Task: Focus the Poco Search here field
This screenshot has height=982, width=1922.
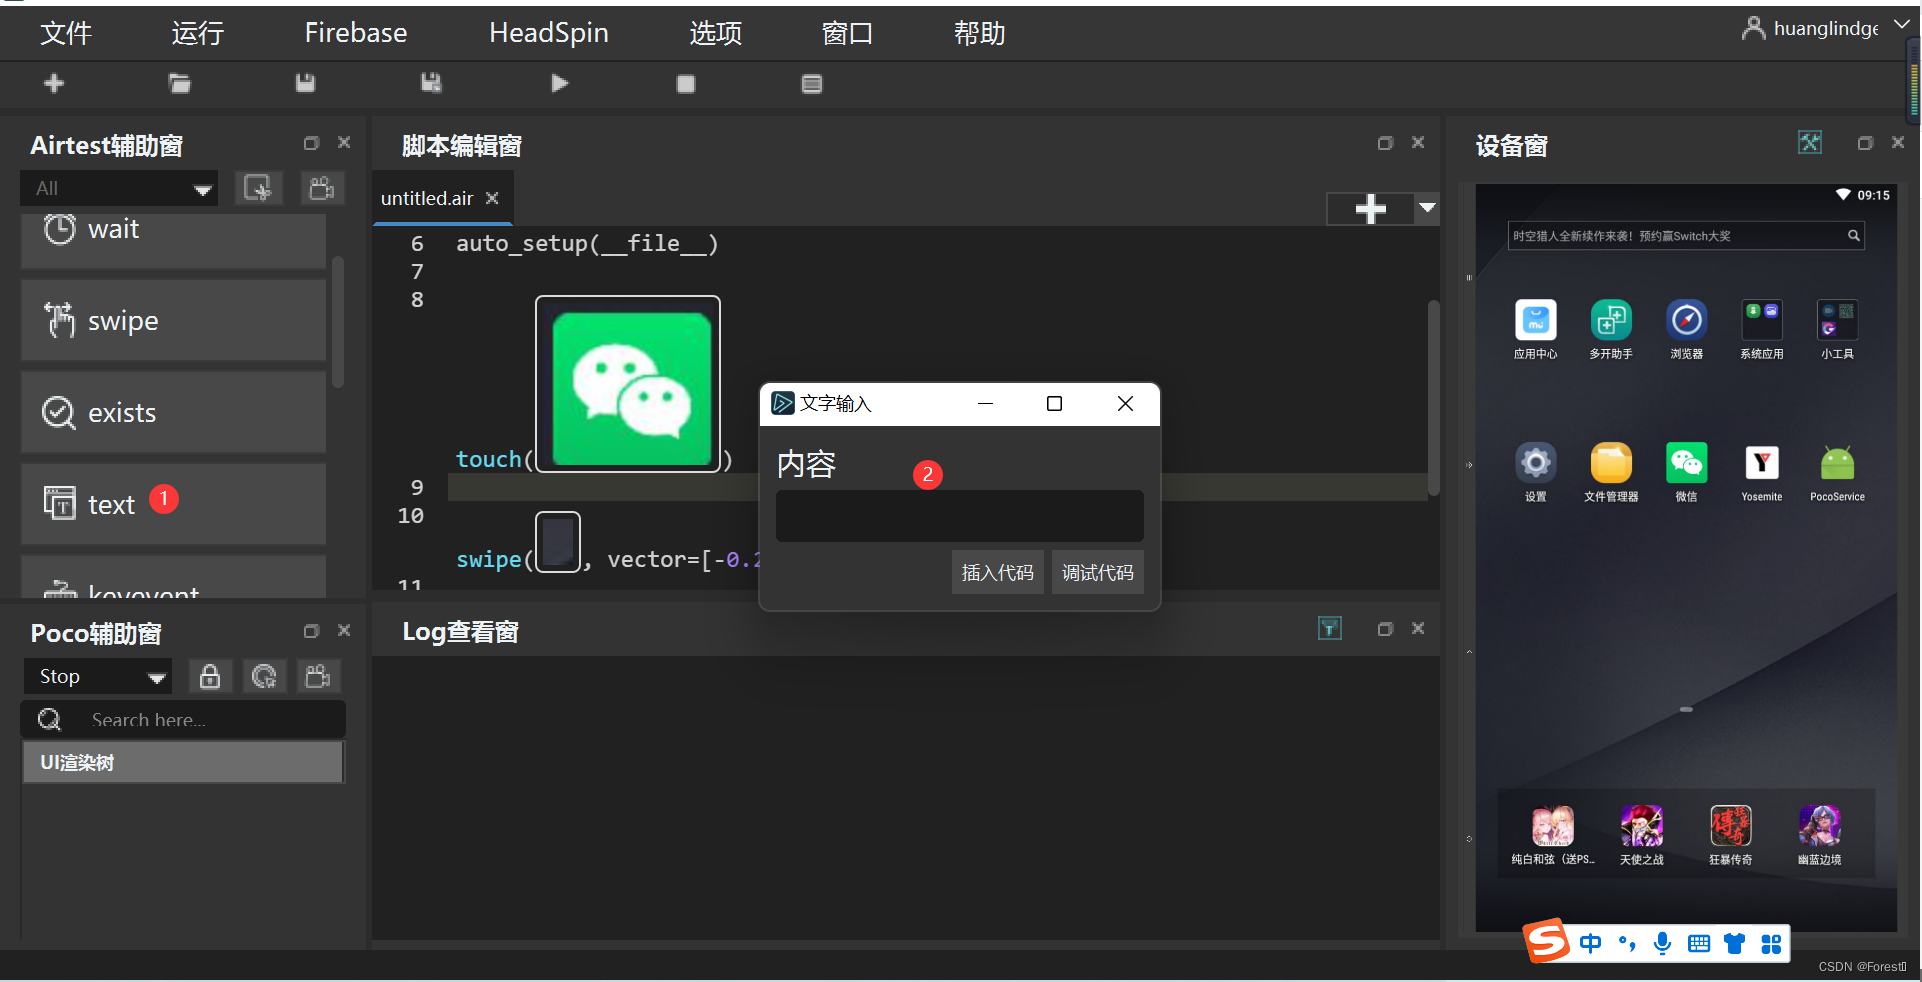Action: (184, 720)
